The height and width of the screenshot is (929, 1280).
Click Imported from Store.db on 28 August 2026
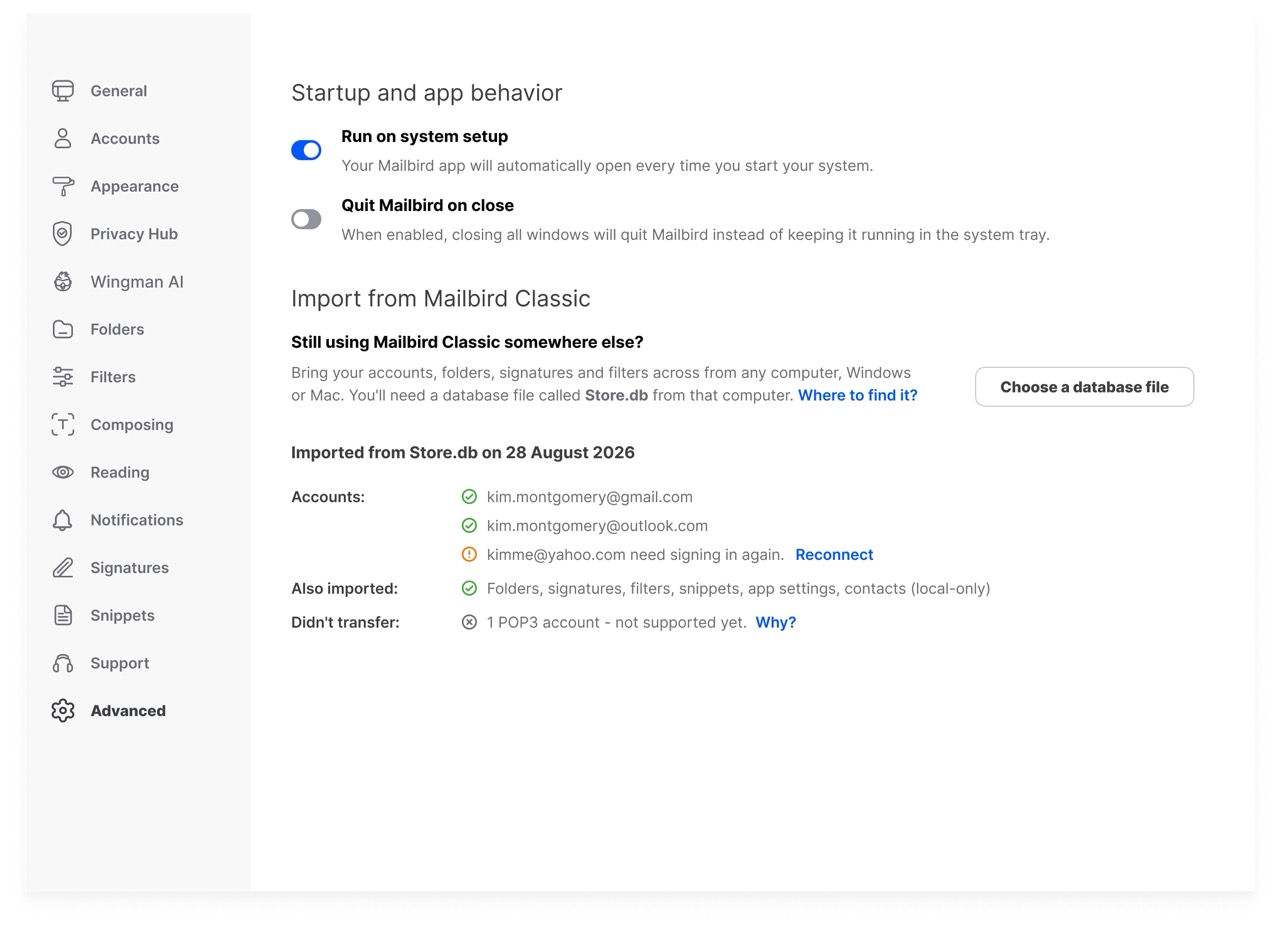coord(463,453)
